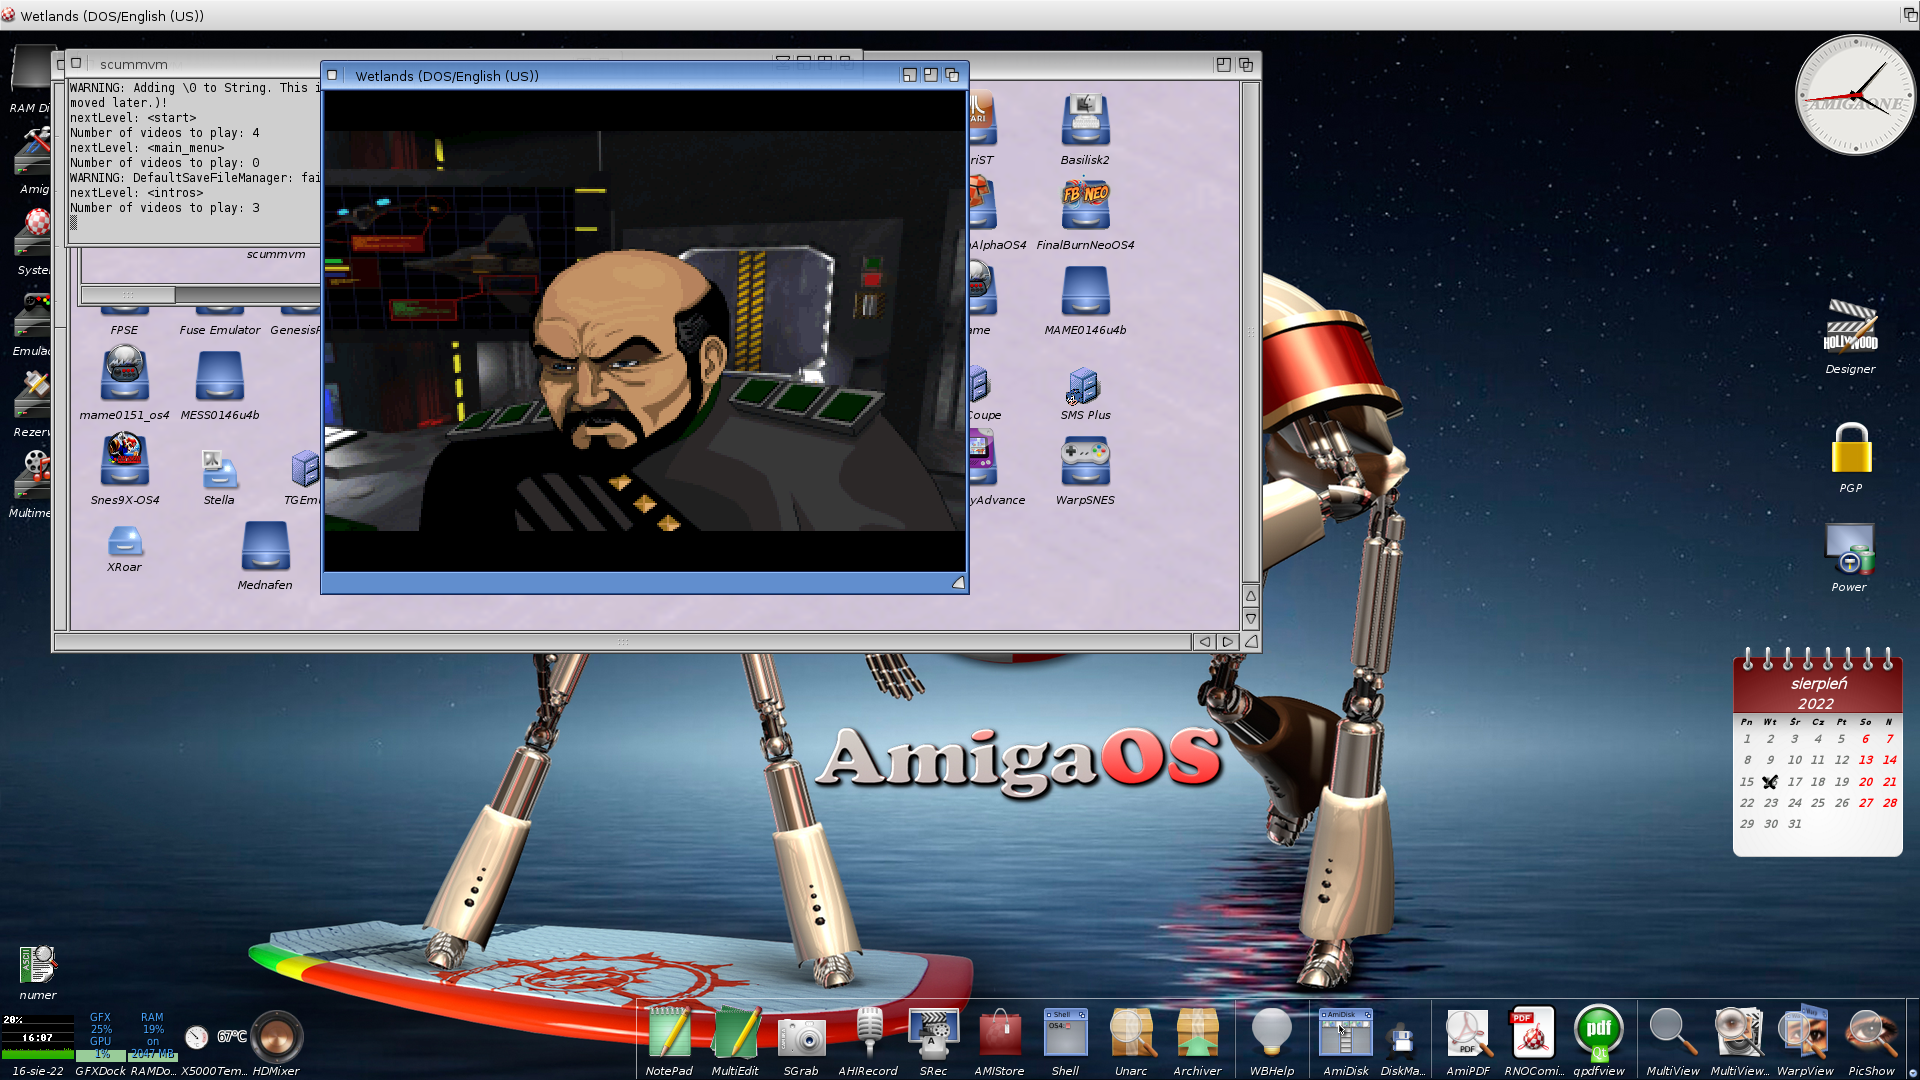
Task: Launch MultiEdit from the dock
Action: [735, 1032]
